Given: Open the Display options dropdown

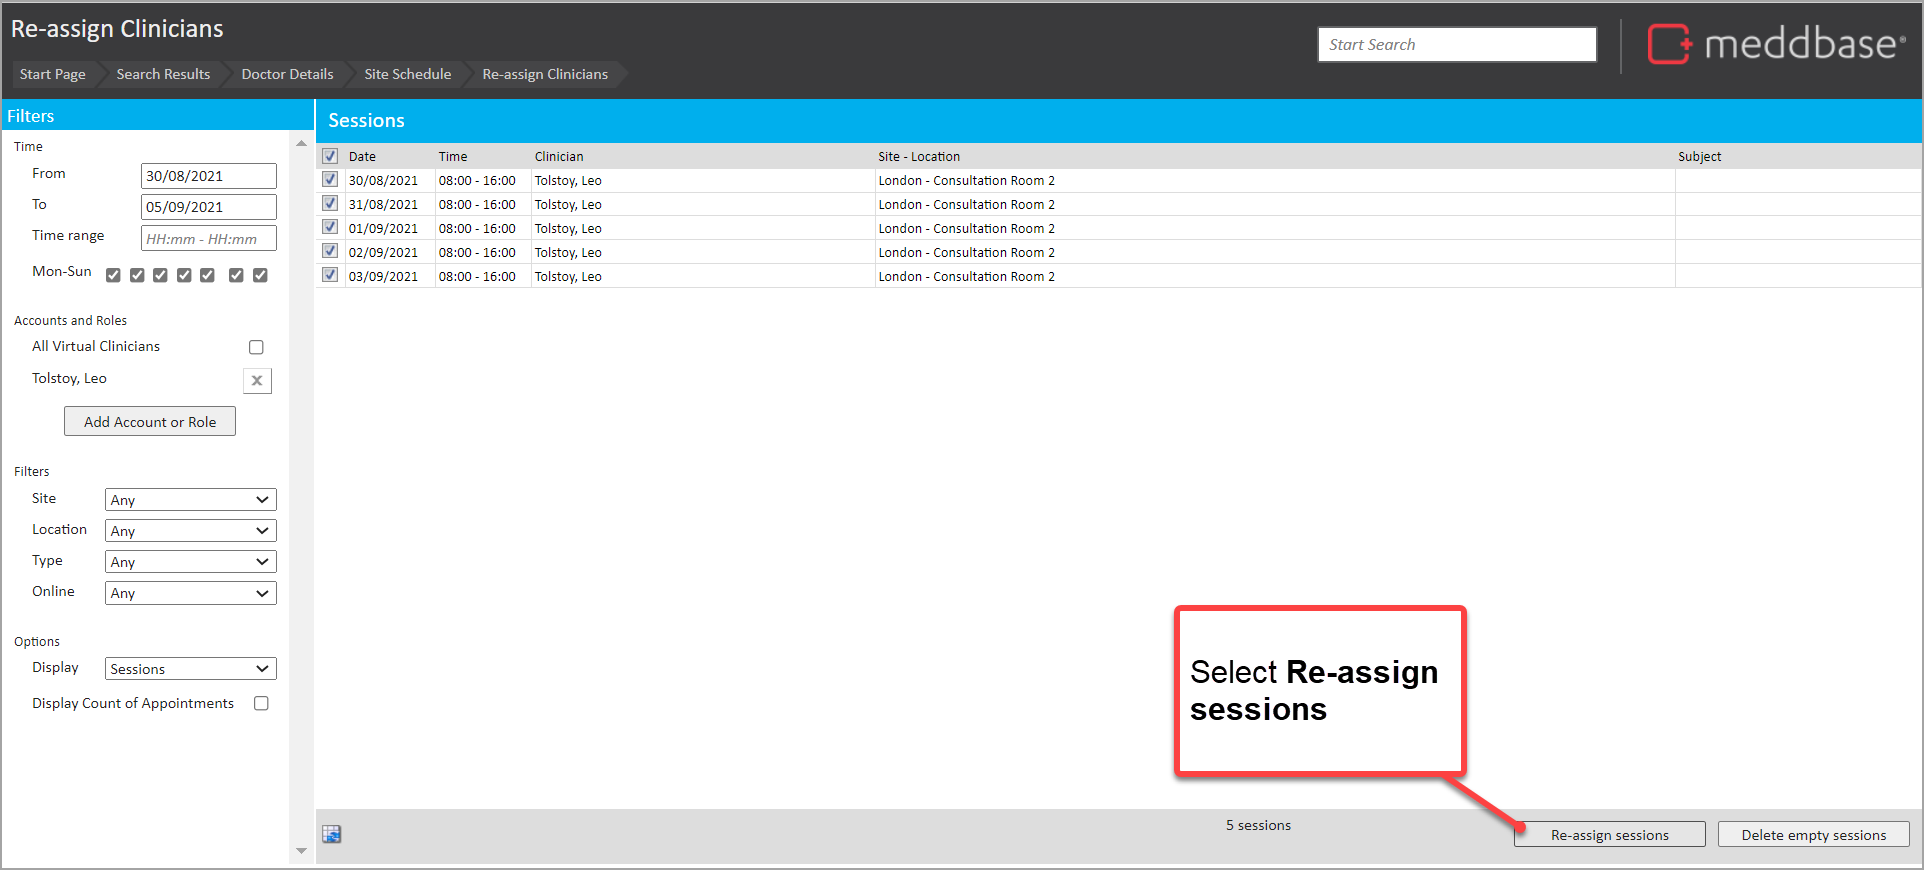Looking at the screenshot, I should tap(190, 669).
